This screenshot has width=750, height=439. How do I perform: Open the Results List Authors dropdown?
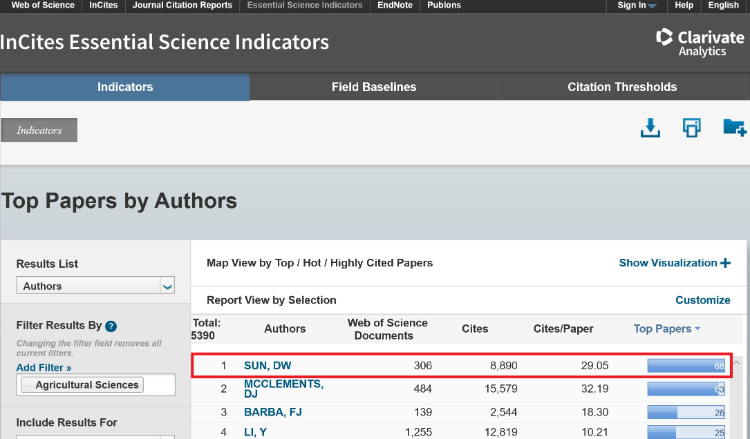[96, 286]
